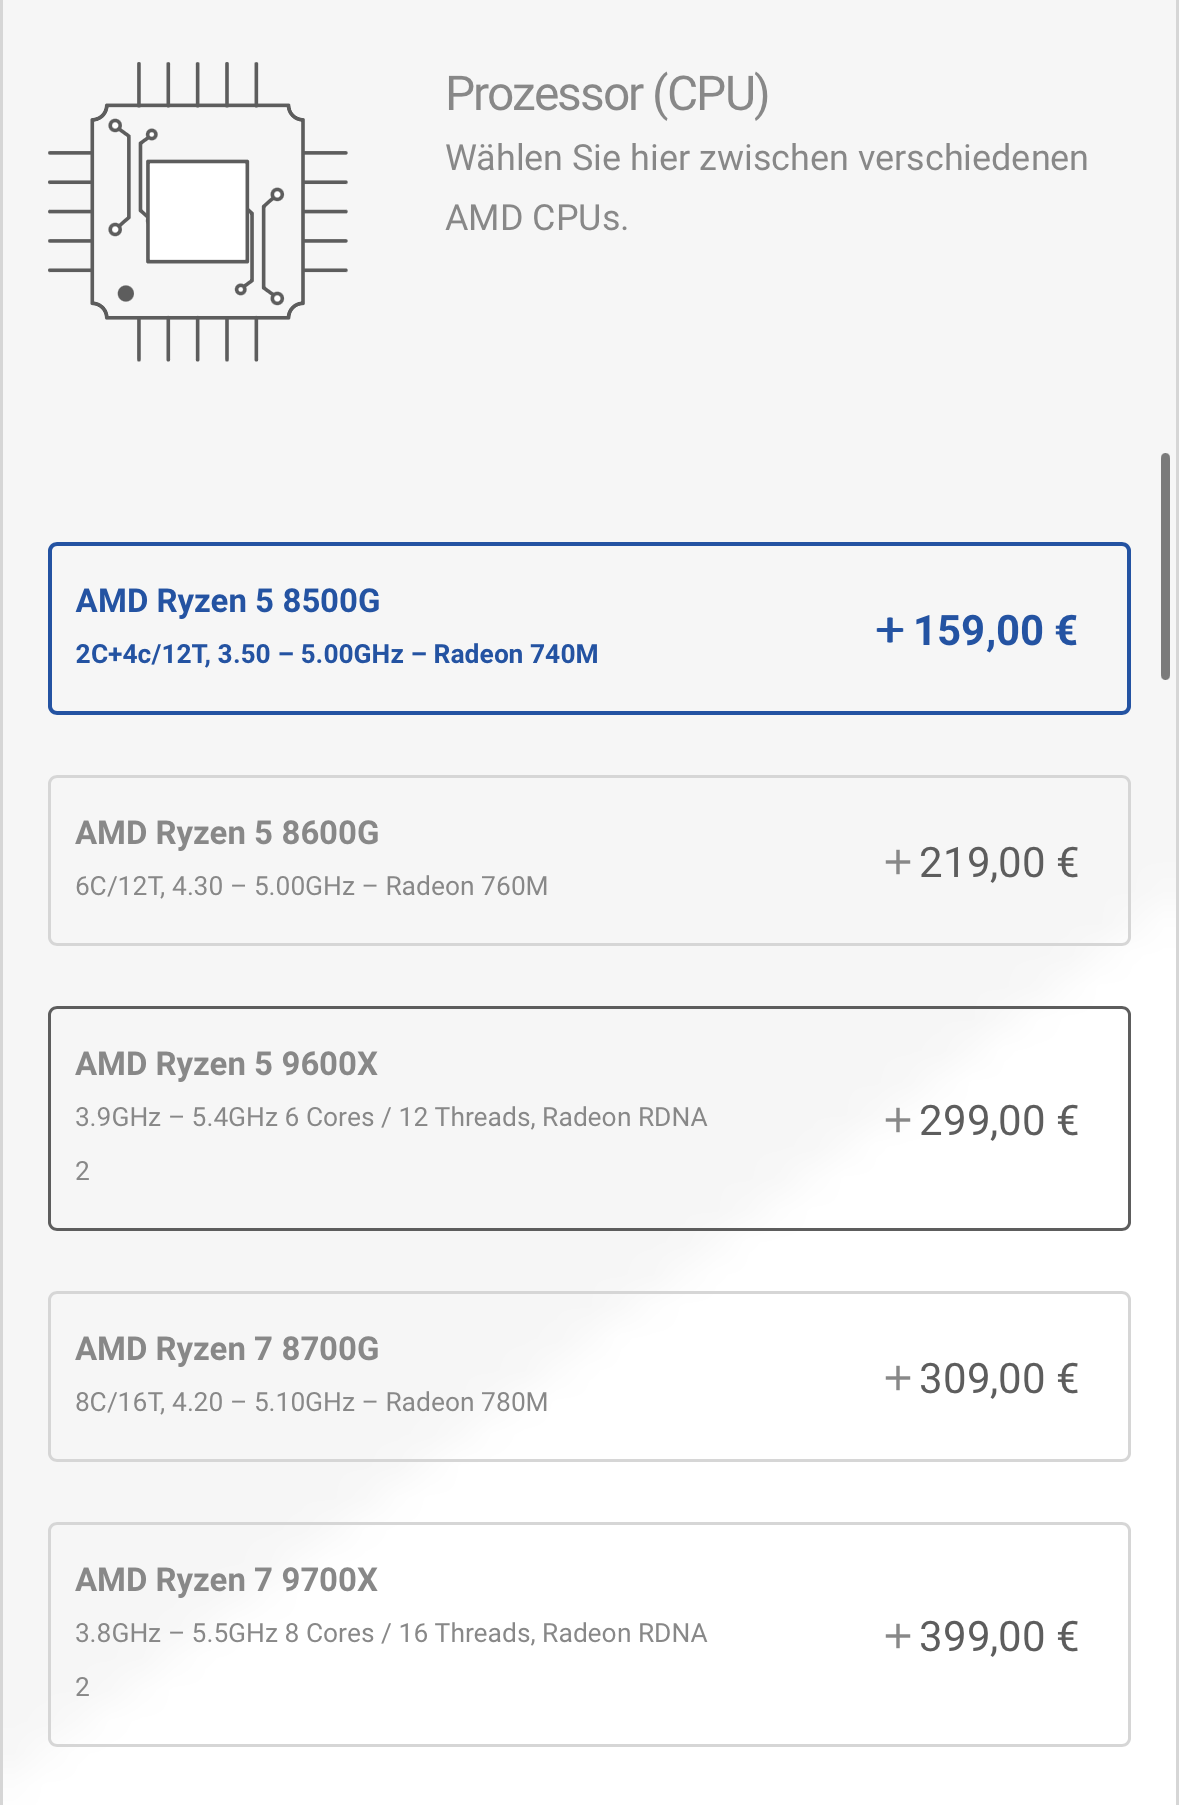Click the Radeon 760M spec line
Viewport: 1179px width, 1805px height.
(312, 886)
